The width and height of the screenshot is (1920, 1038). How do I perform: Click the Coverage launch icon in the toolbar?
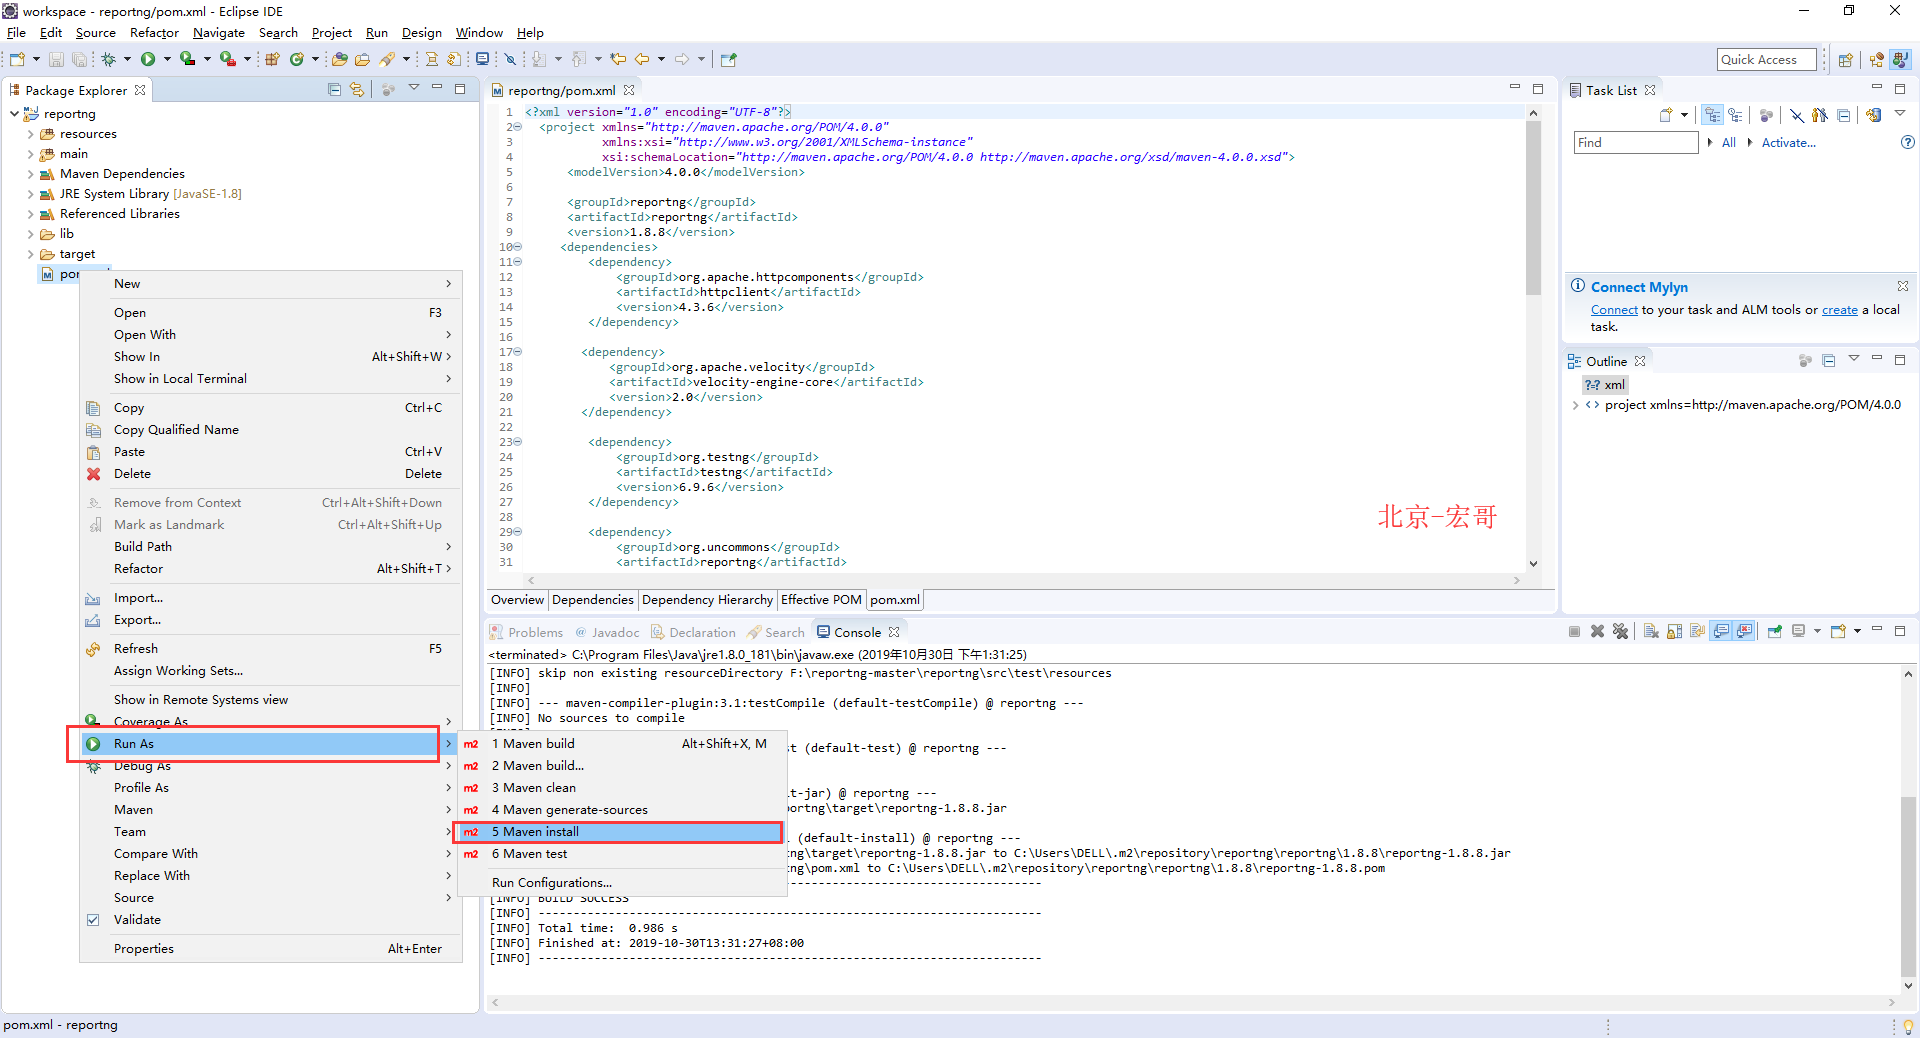pos(187,59)
